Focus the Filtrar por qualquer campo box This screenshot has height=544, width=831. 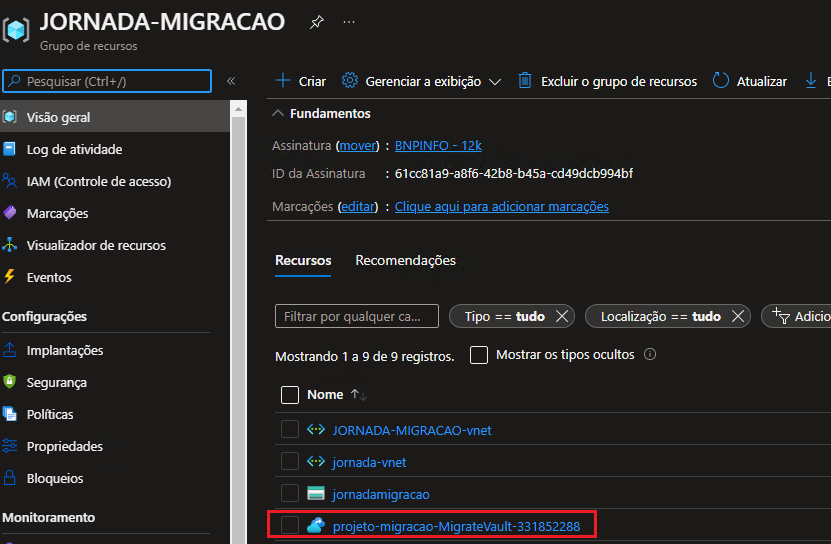pyautogui.click(x=357, y=317)
